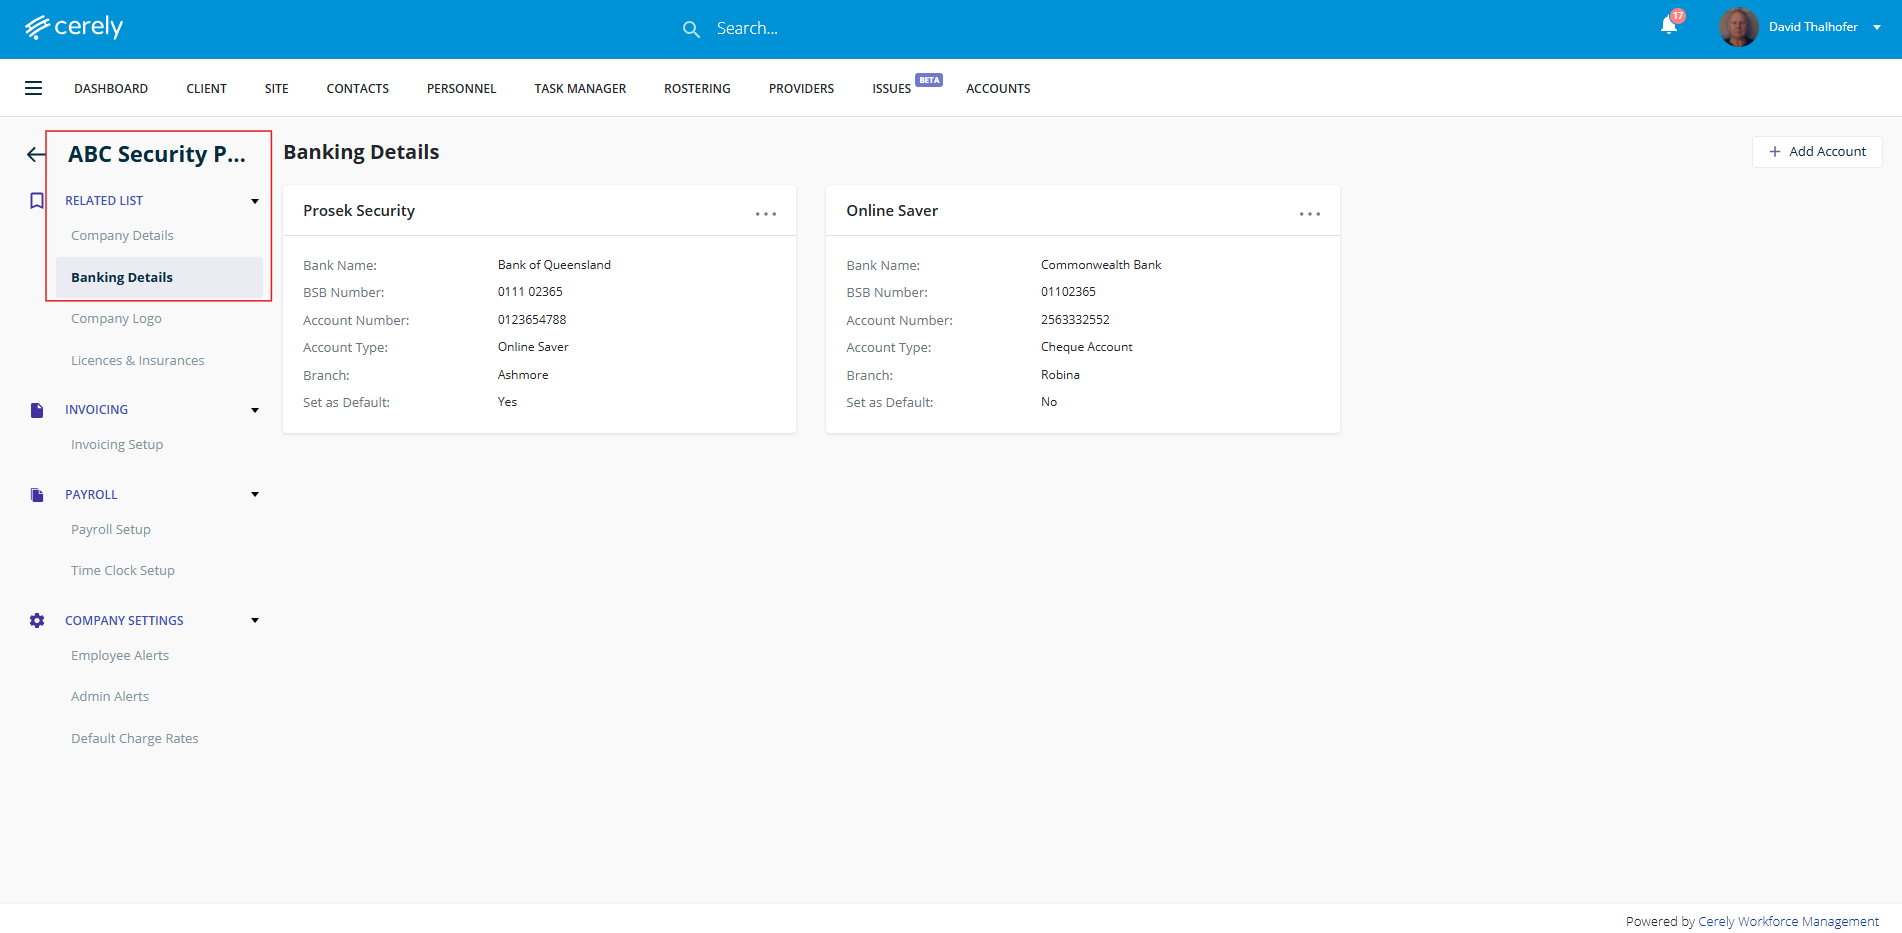Open the Contacts menu
1902x933 pixels.
click(x=357, y=89)
